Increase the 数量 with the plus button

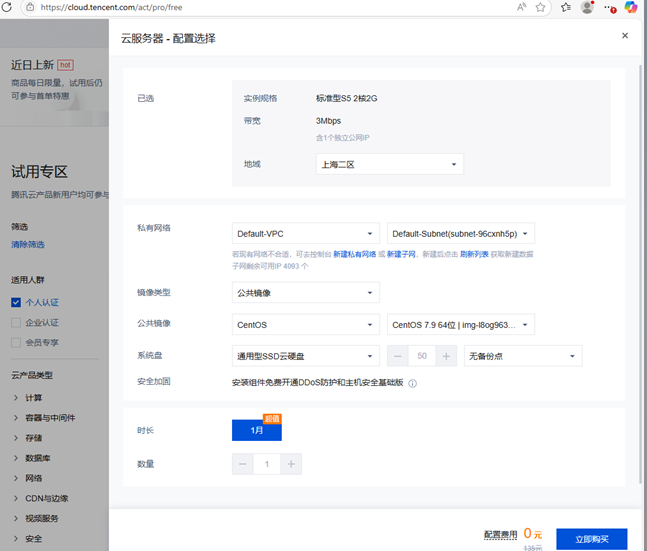coord(291,464)
